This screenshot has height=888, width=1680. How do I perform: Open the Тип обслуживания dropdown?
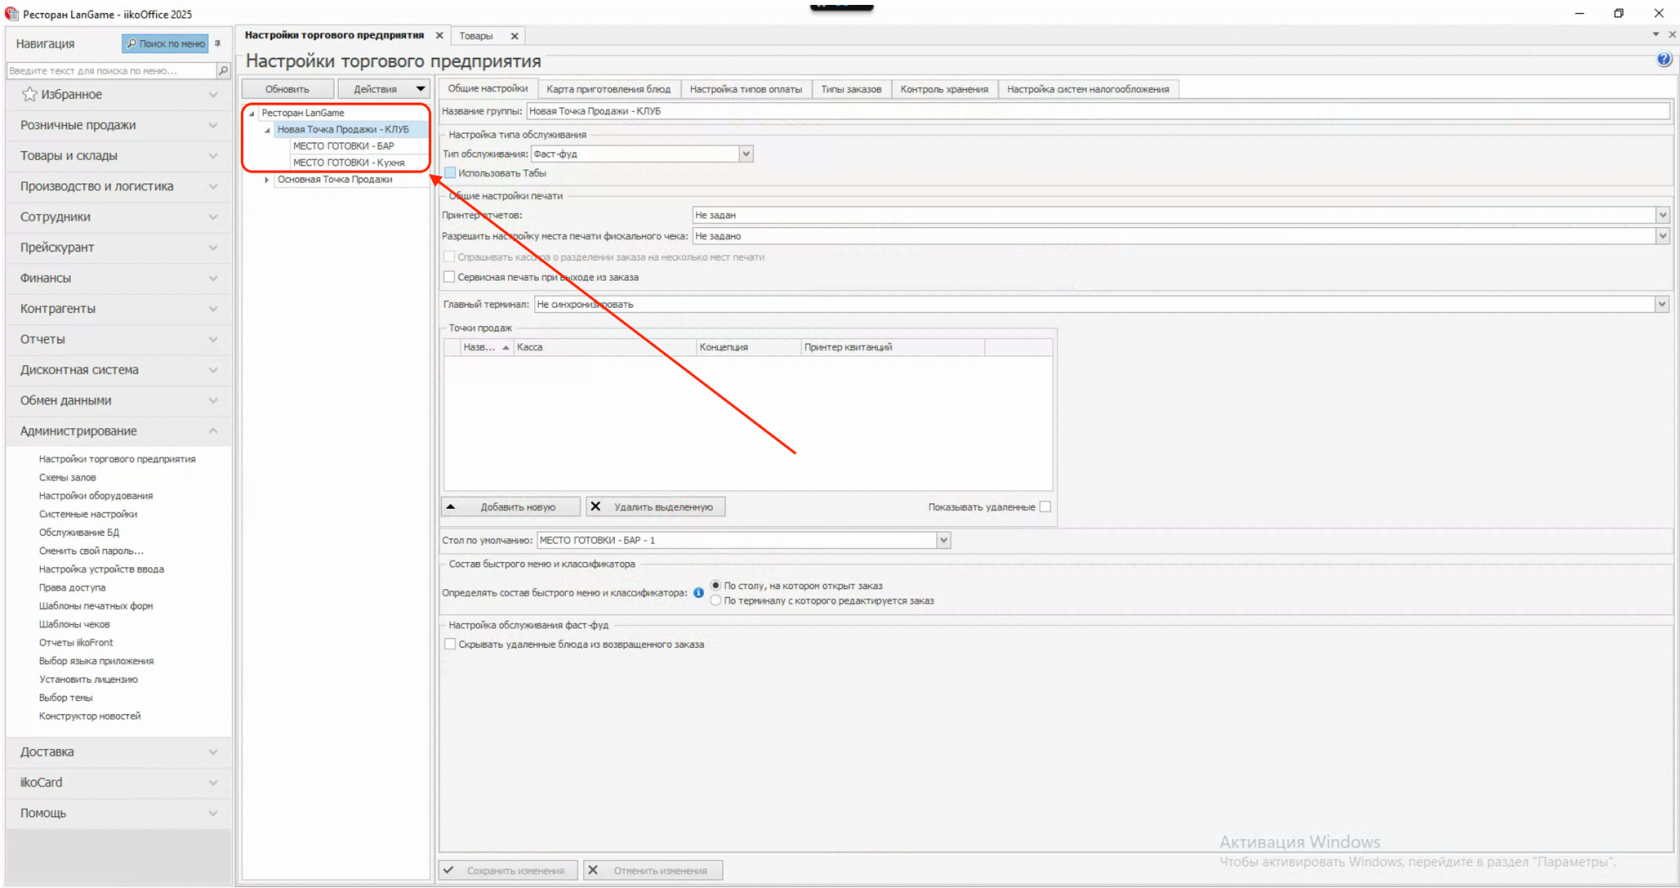tap(746, 154)
